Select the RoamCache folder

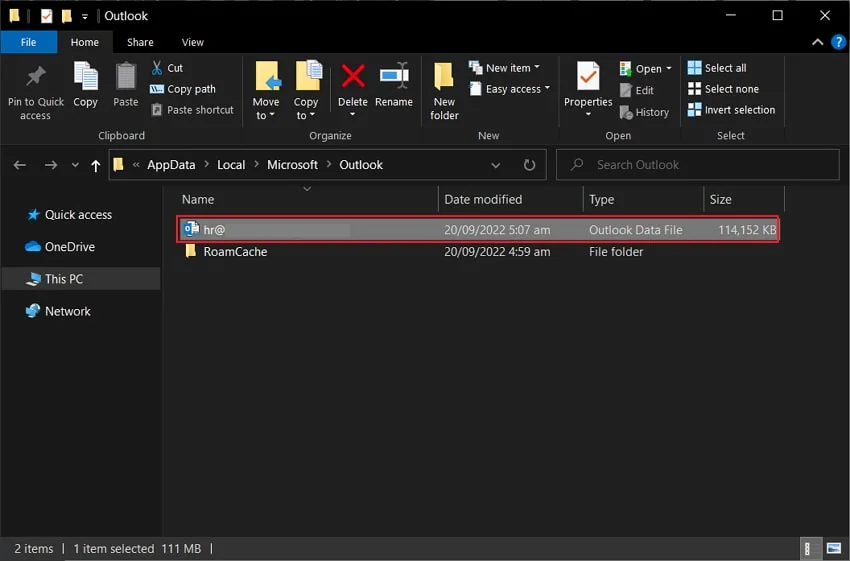[x=235, y=252]
